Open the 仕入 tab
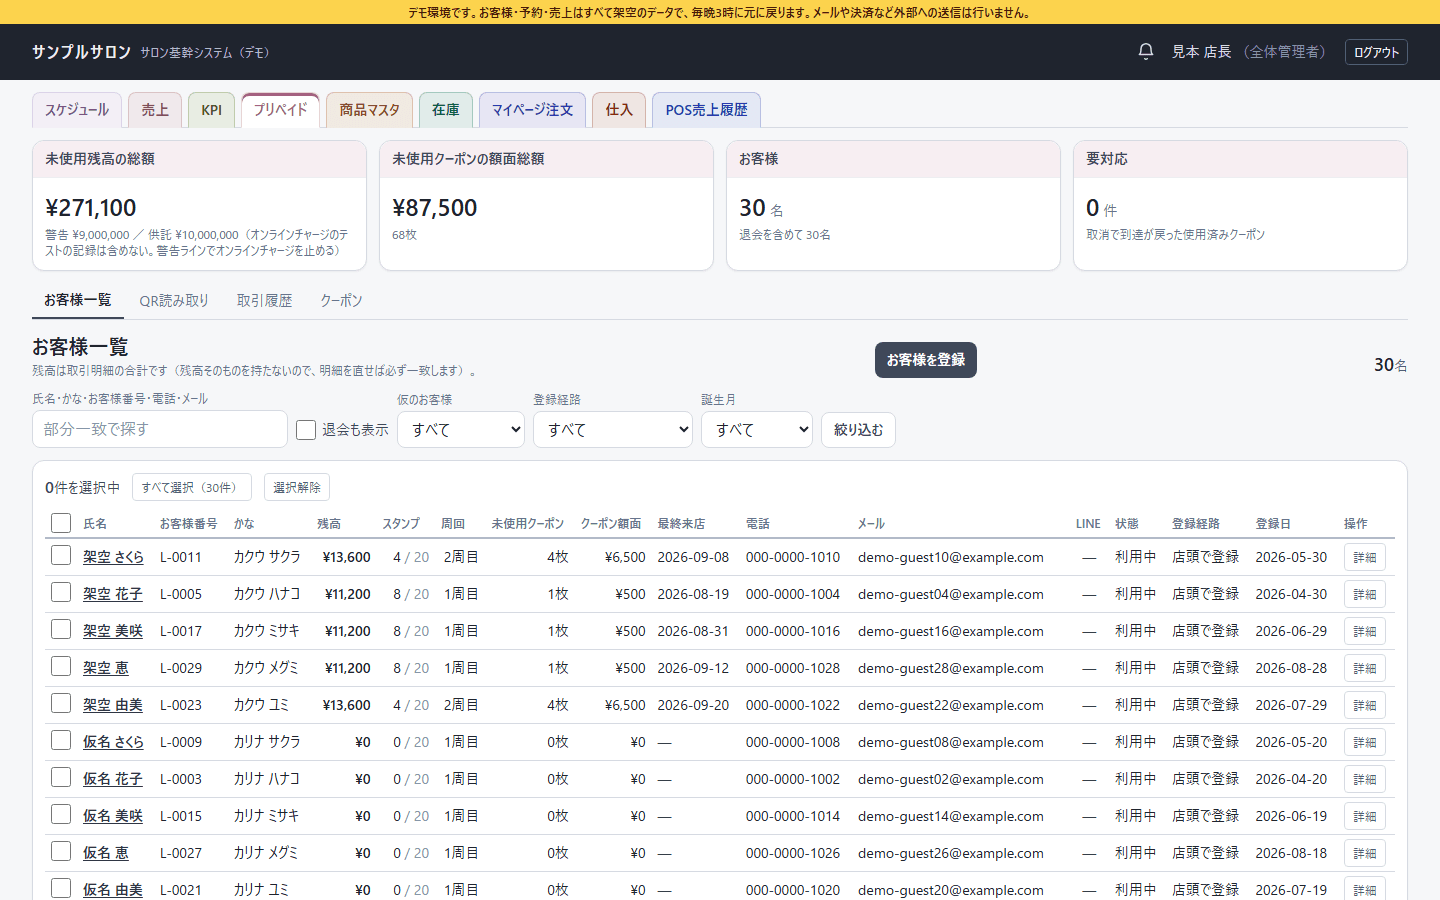The image size is (1440, 900). click(x=619, y=110)
